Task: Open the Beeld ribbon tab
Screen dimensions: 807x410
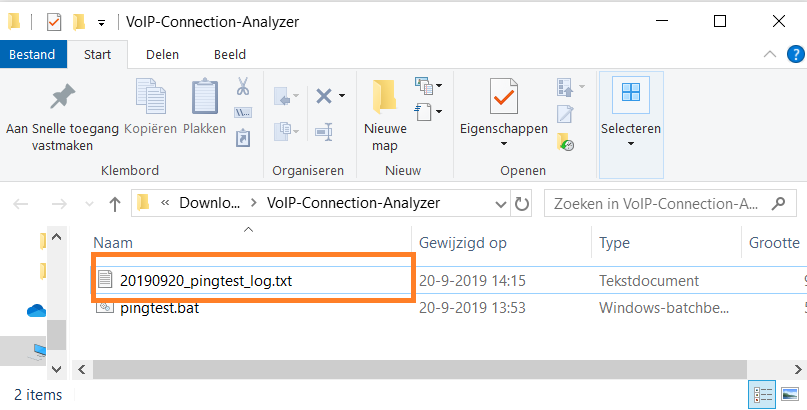Action: (x=229, y=55)
